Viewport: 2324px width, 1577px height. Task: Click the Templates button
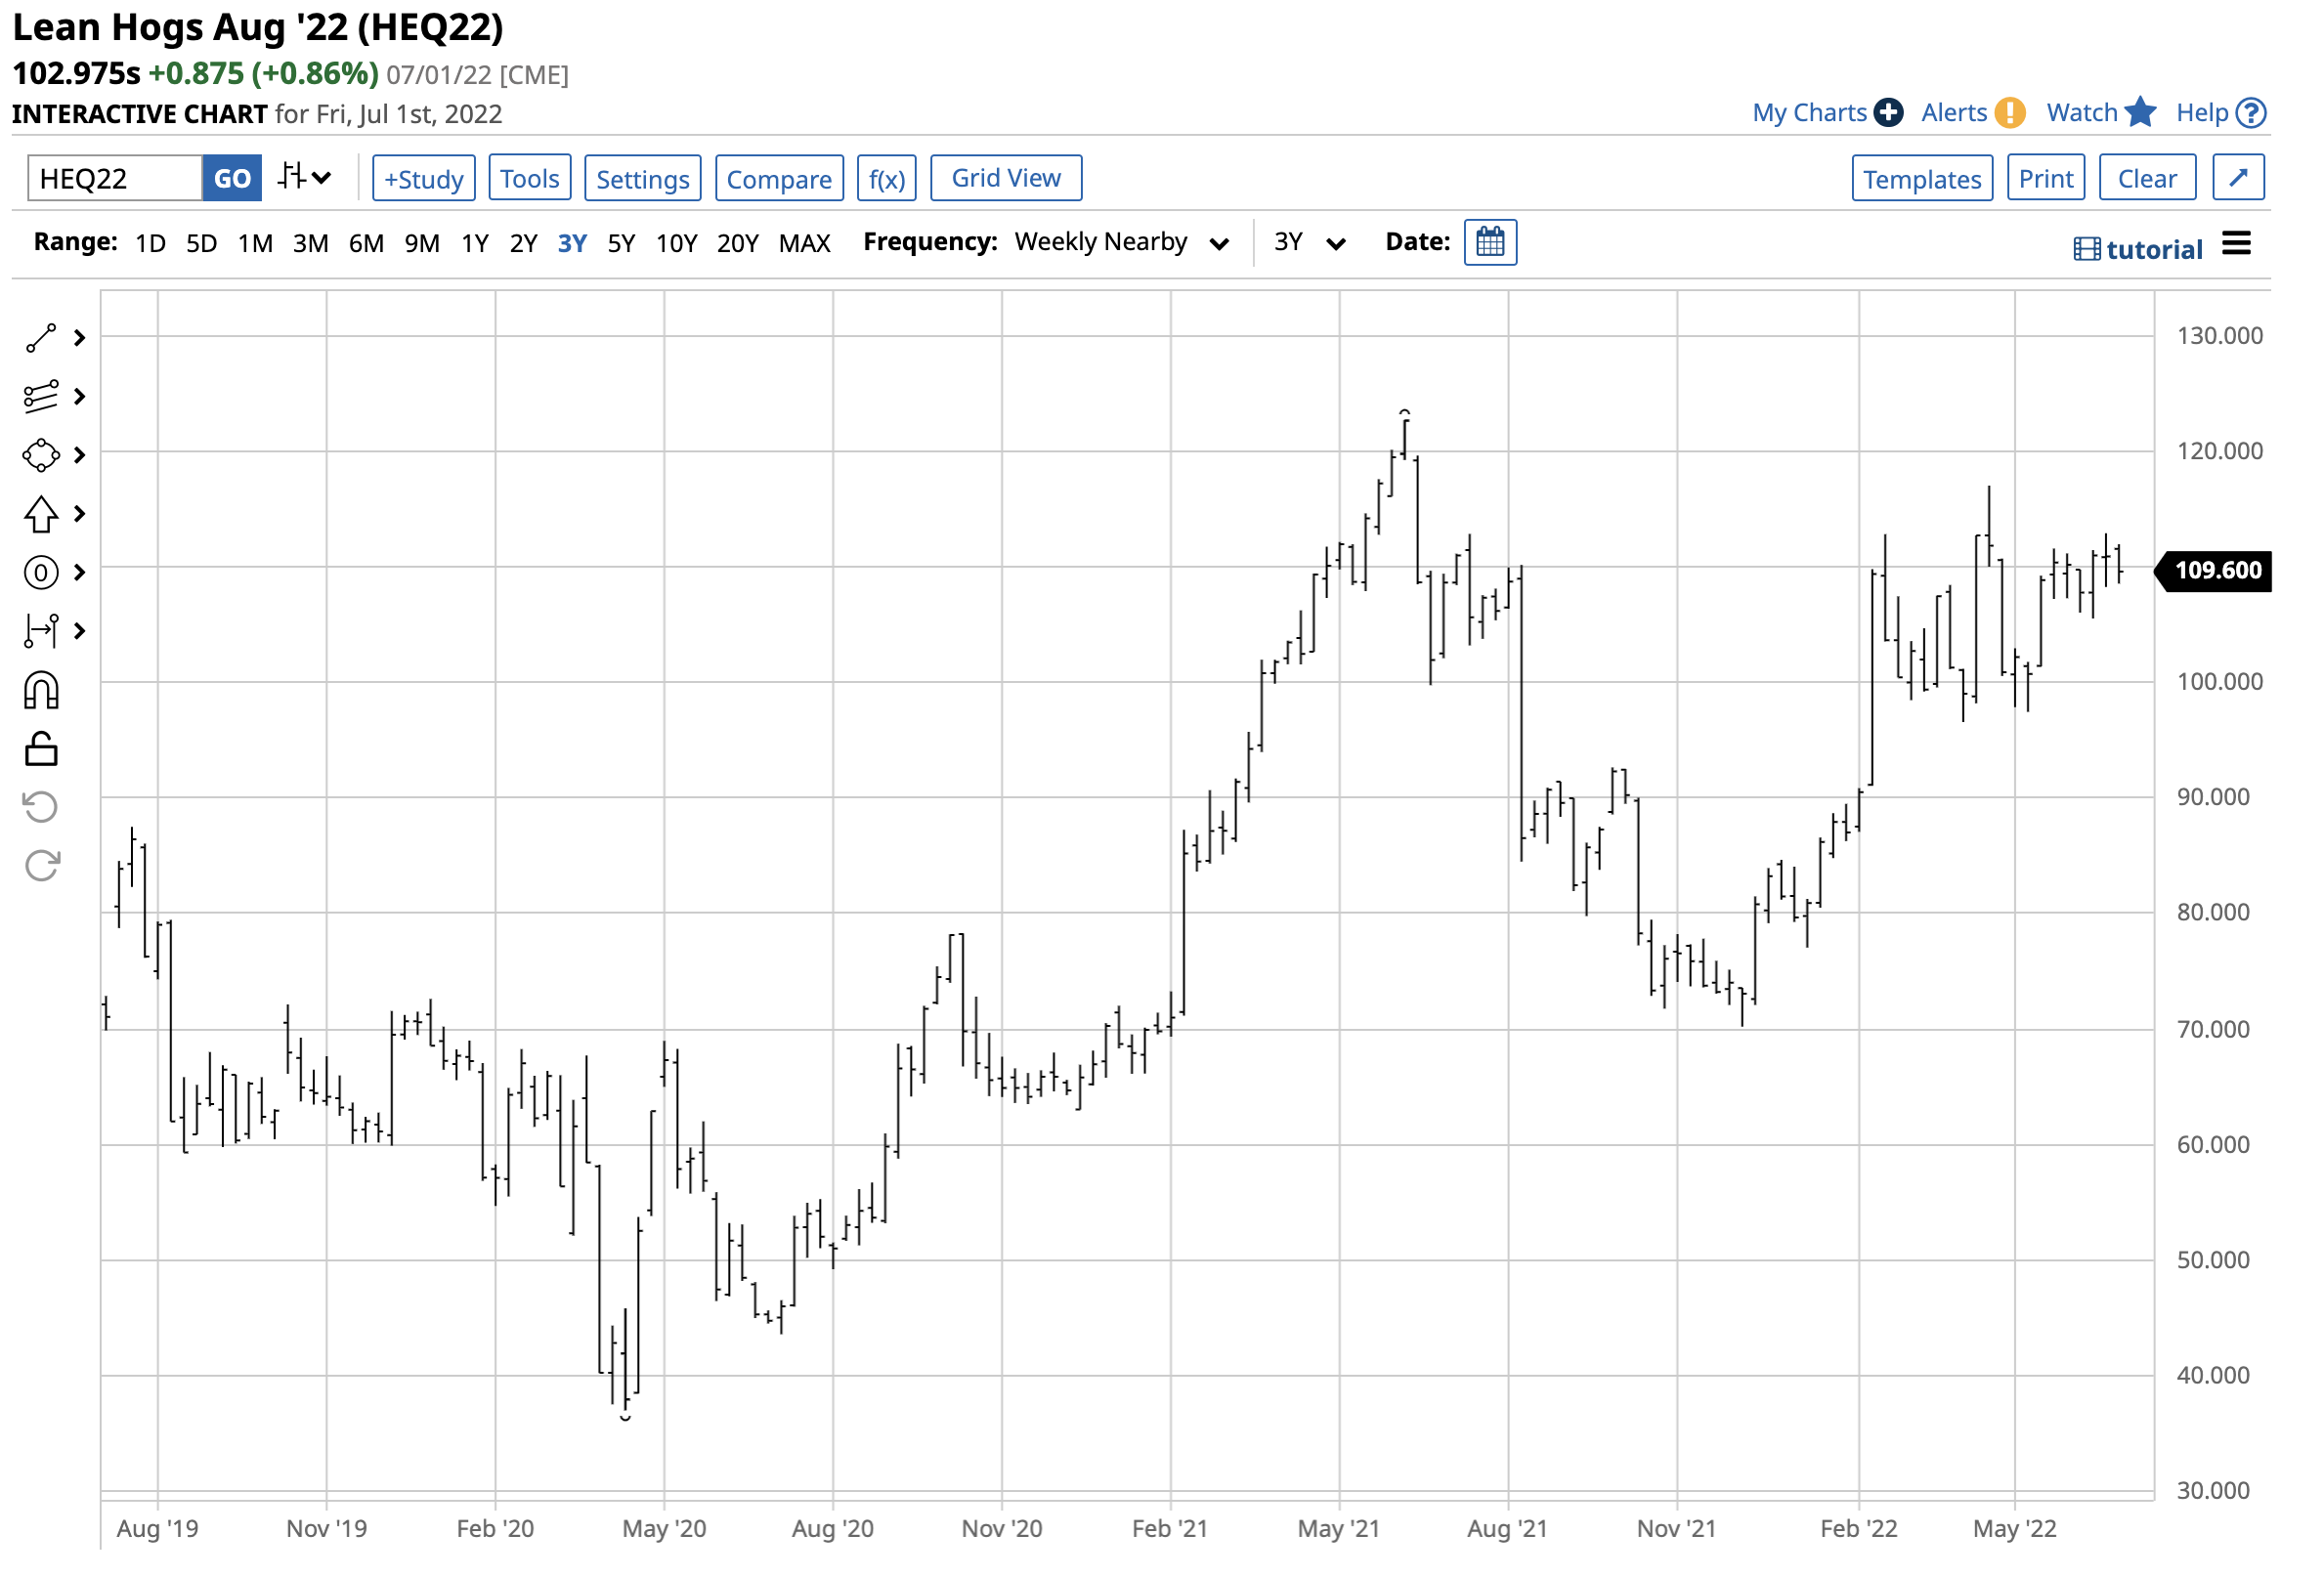(x=1921, y=179)
